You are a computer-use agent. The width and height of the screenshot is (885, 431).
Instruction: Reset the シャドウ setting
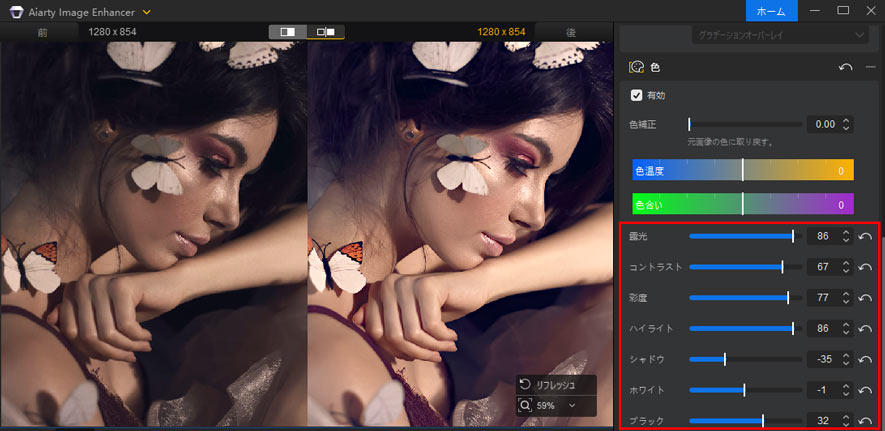point(865,359)
